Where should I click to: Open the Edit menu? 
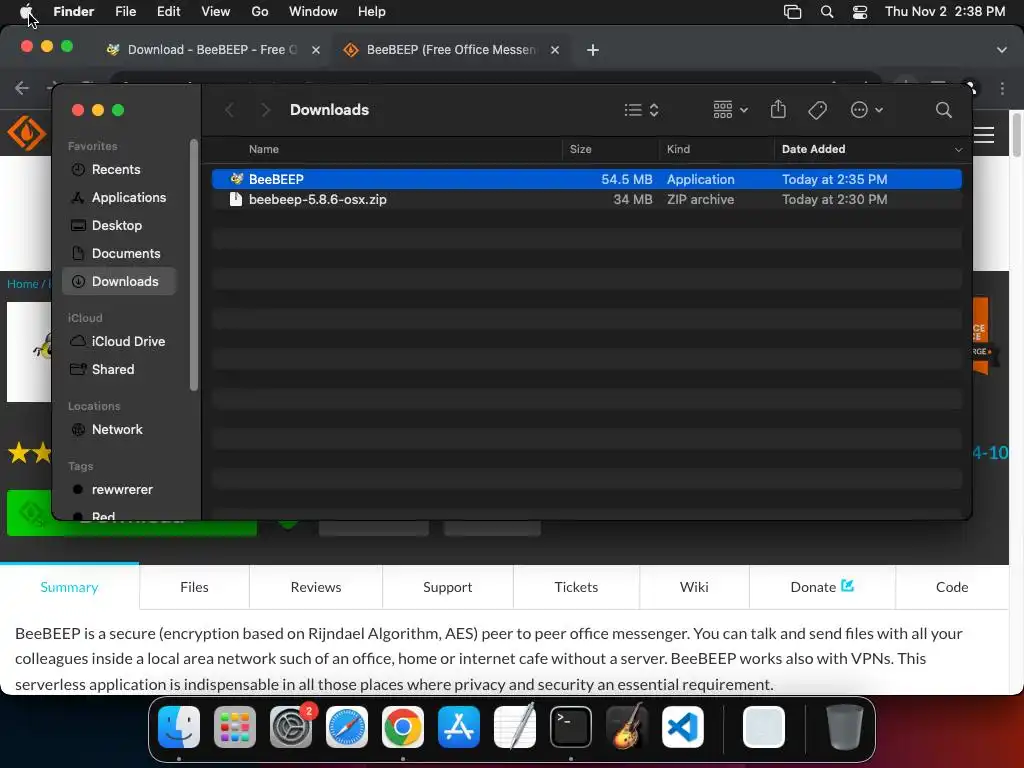[x=168, y=12]
